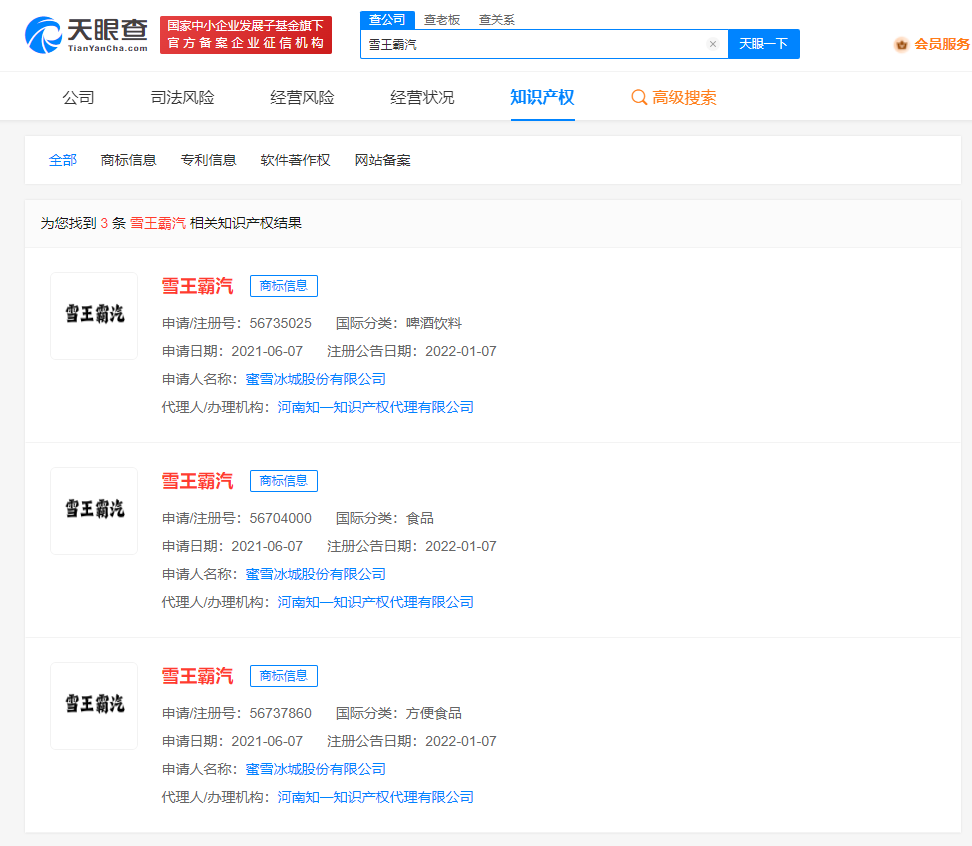Screen dimensions: 972x846
Task: Open the applicant 蜜雪冰城股份有限公司 link in the first result
Action: pyautogui.click(x=315, y=379)
